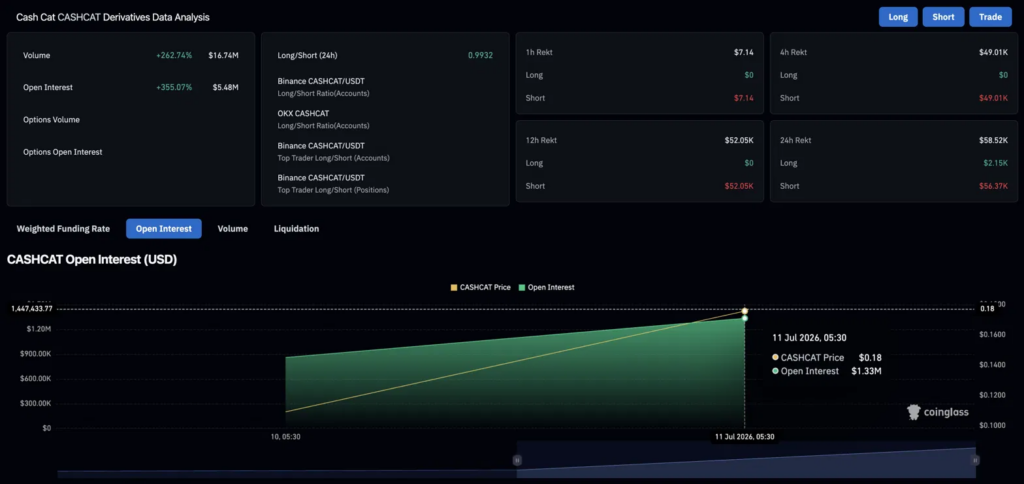The height and width of the screenshot is (484, 1024).
Task: Click the 24h Rekt Short value $56.37K
Action: [x=992, y=186]
